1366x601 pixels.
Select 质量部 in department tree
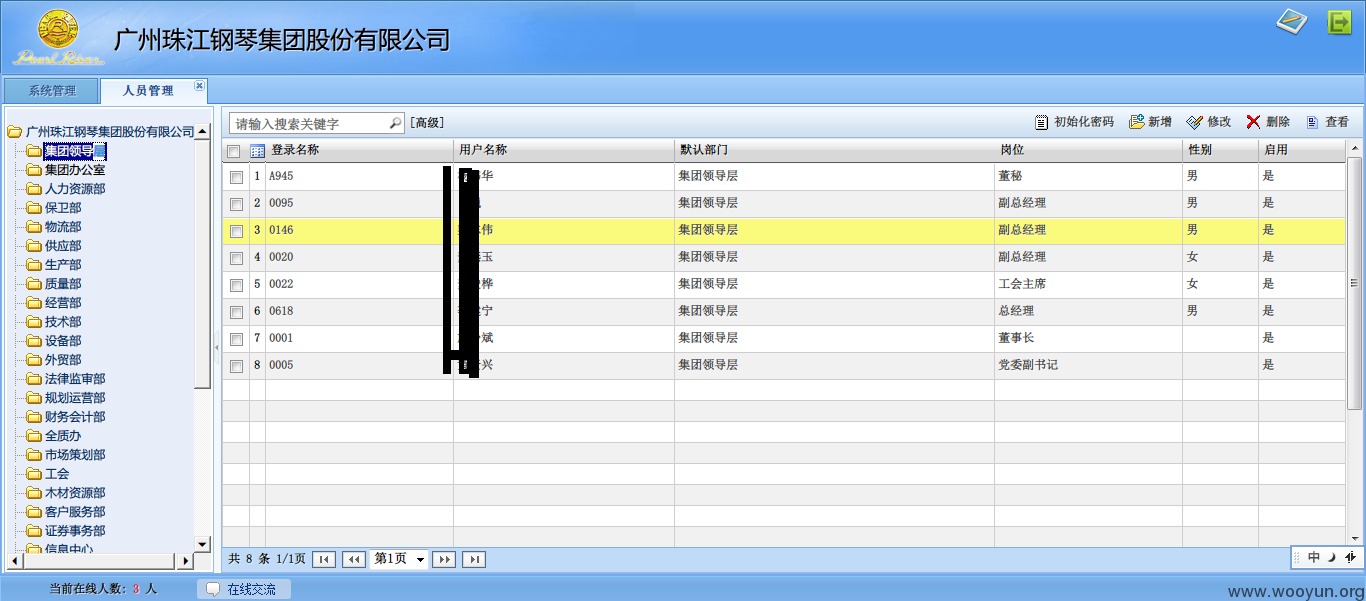(x=63, y=284)
